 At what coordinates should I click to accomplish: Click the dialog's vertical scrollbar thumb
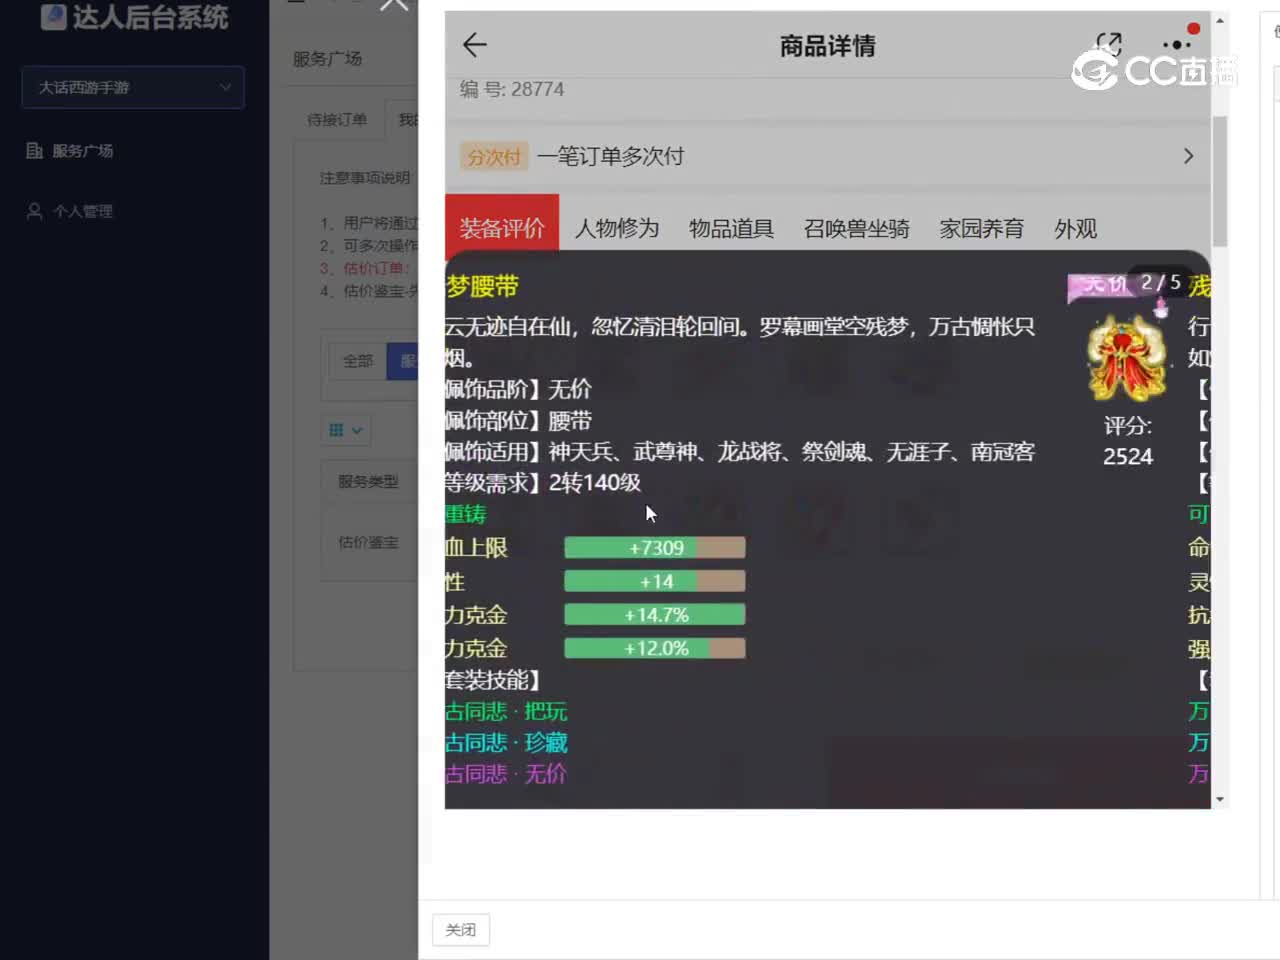(1219, 181)
